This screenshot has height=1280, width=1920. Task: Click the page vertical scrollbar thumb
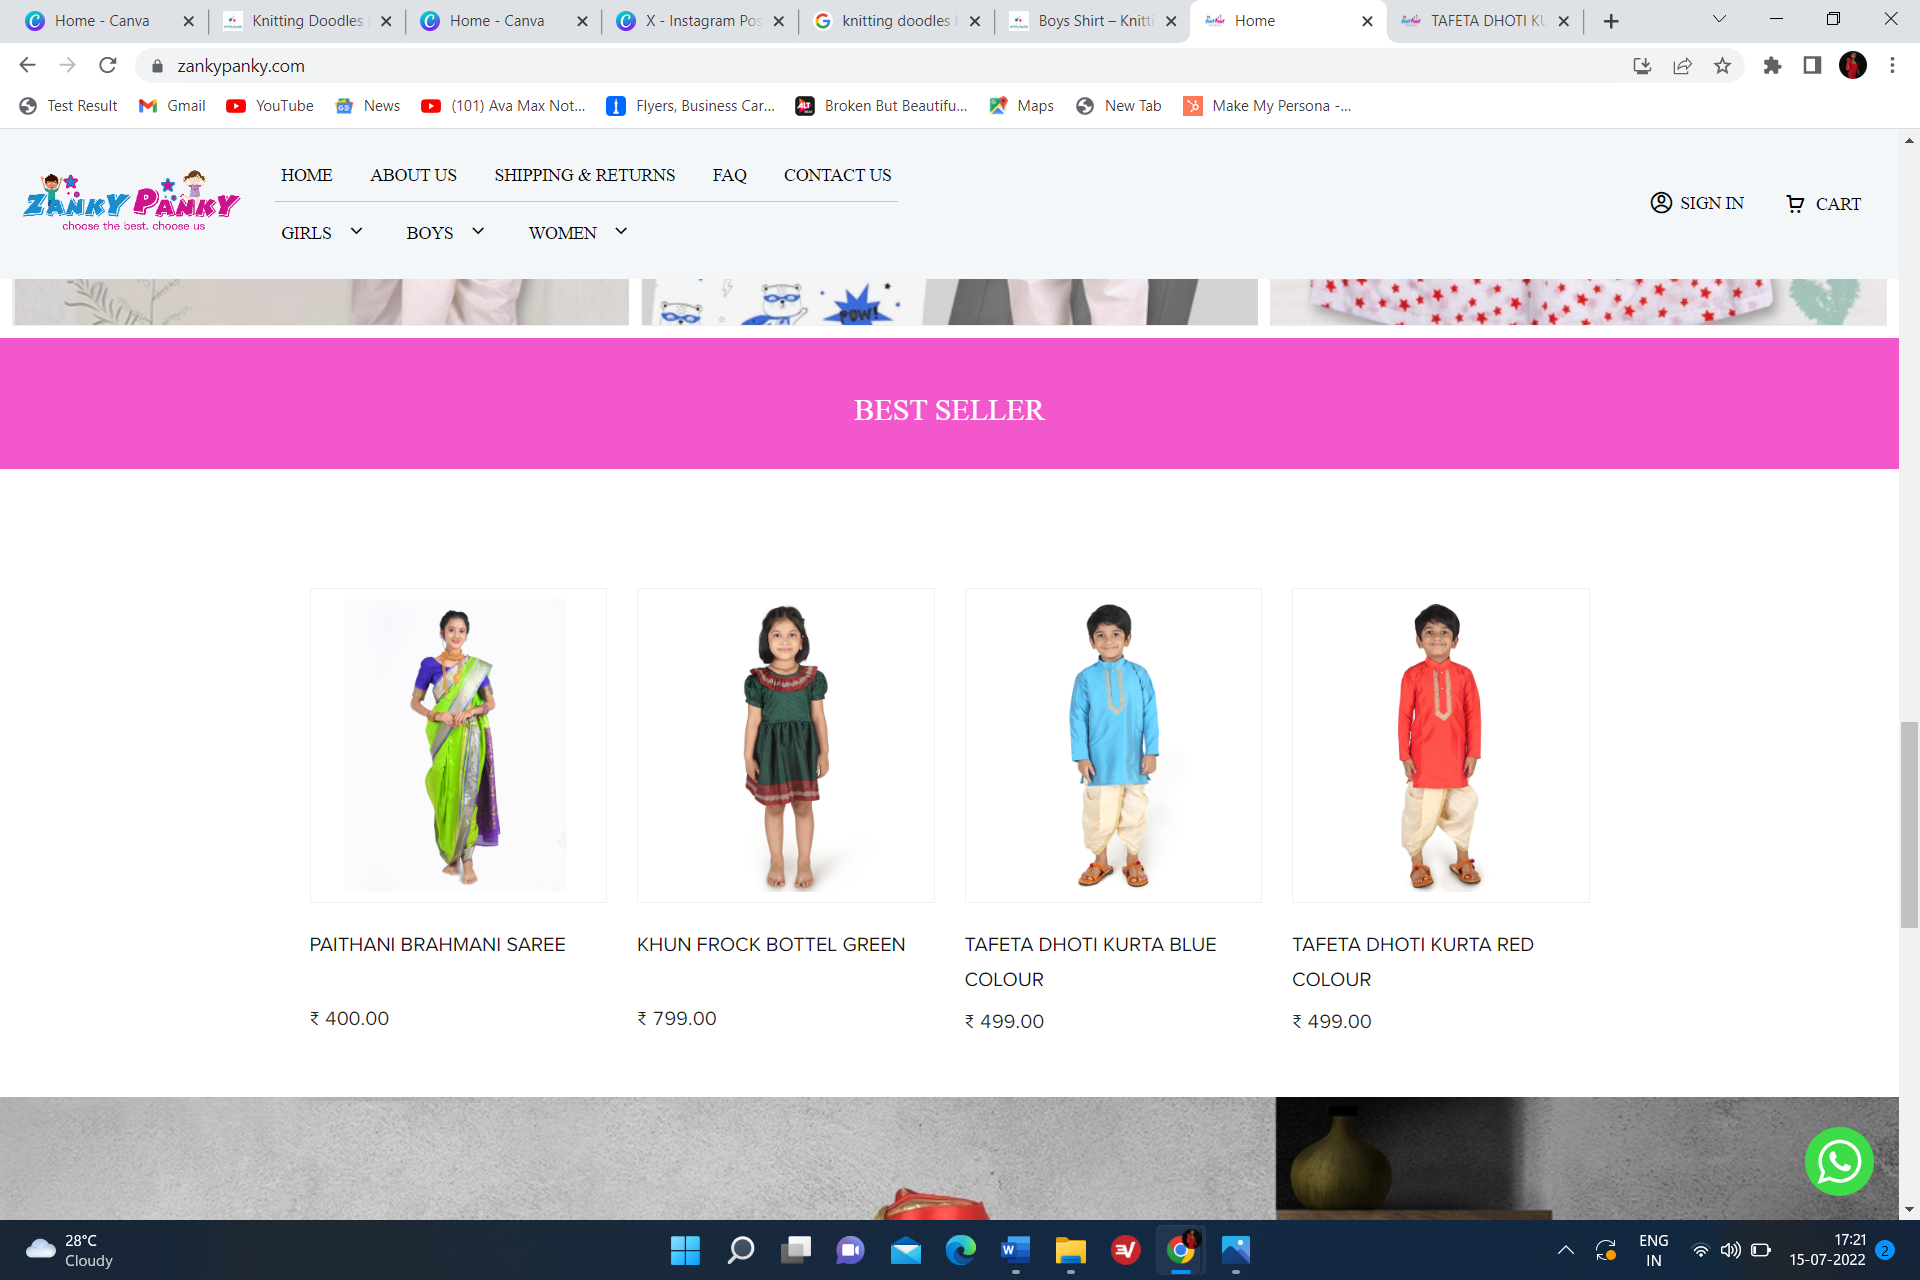1909,824
